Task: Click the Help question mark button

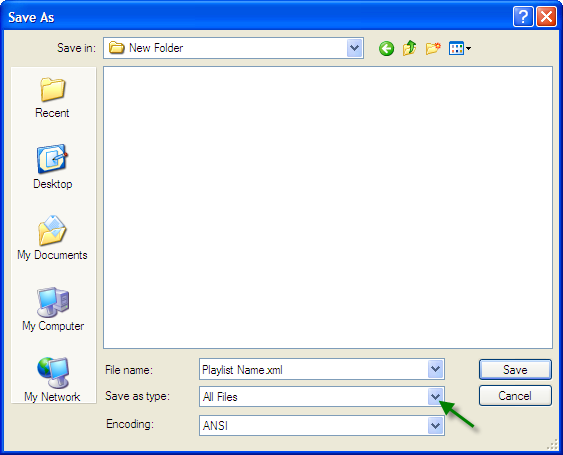Action: (523, 17)
